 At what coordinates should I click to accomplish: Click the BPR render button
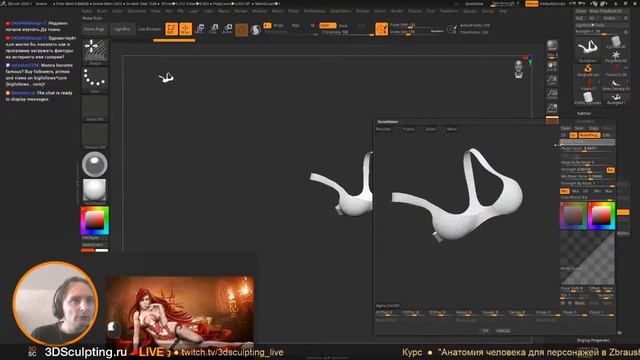pyautogui.click(x=552, y=45)
